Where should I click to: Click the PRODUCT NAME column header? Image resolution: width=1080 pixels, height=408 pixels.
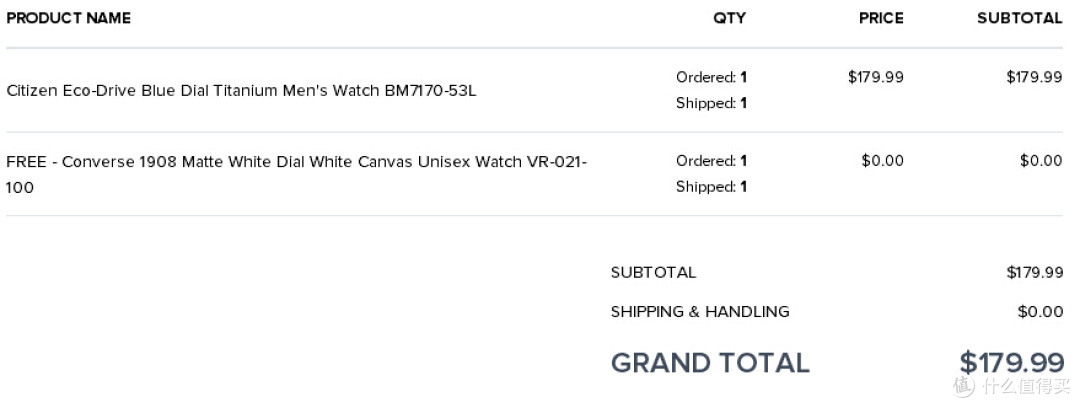[x=69, y=19]
